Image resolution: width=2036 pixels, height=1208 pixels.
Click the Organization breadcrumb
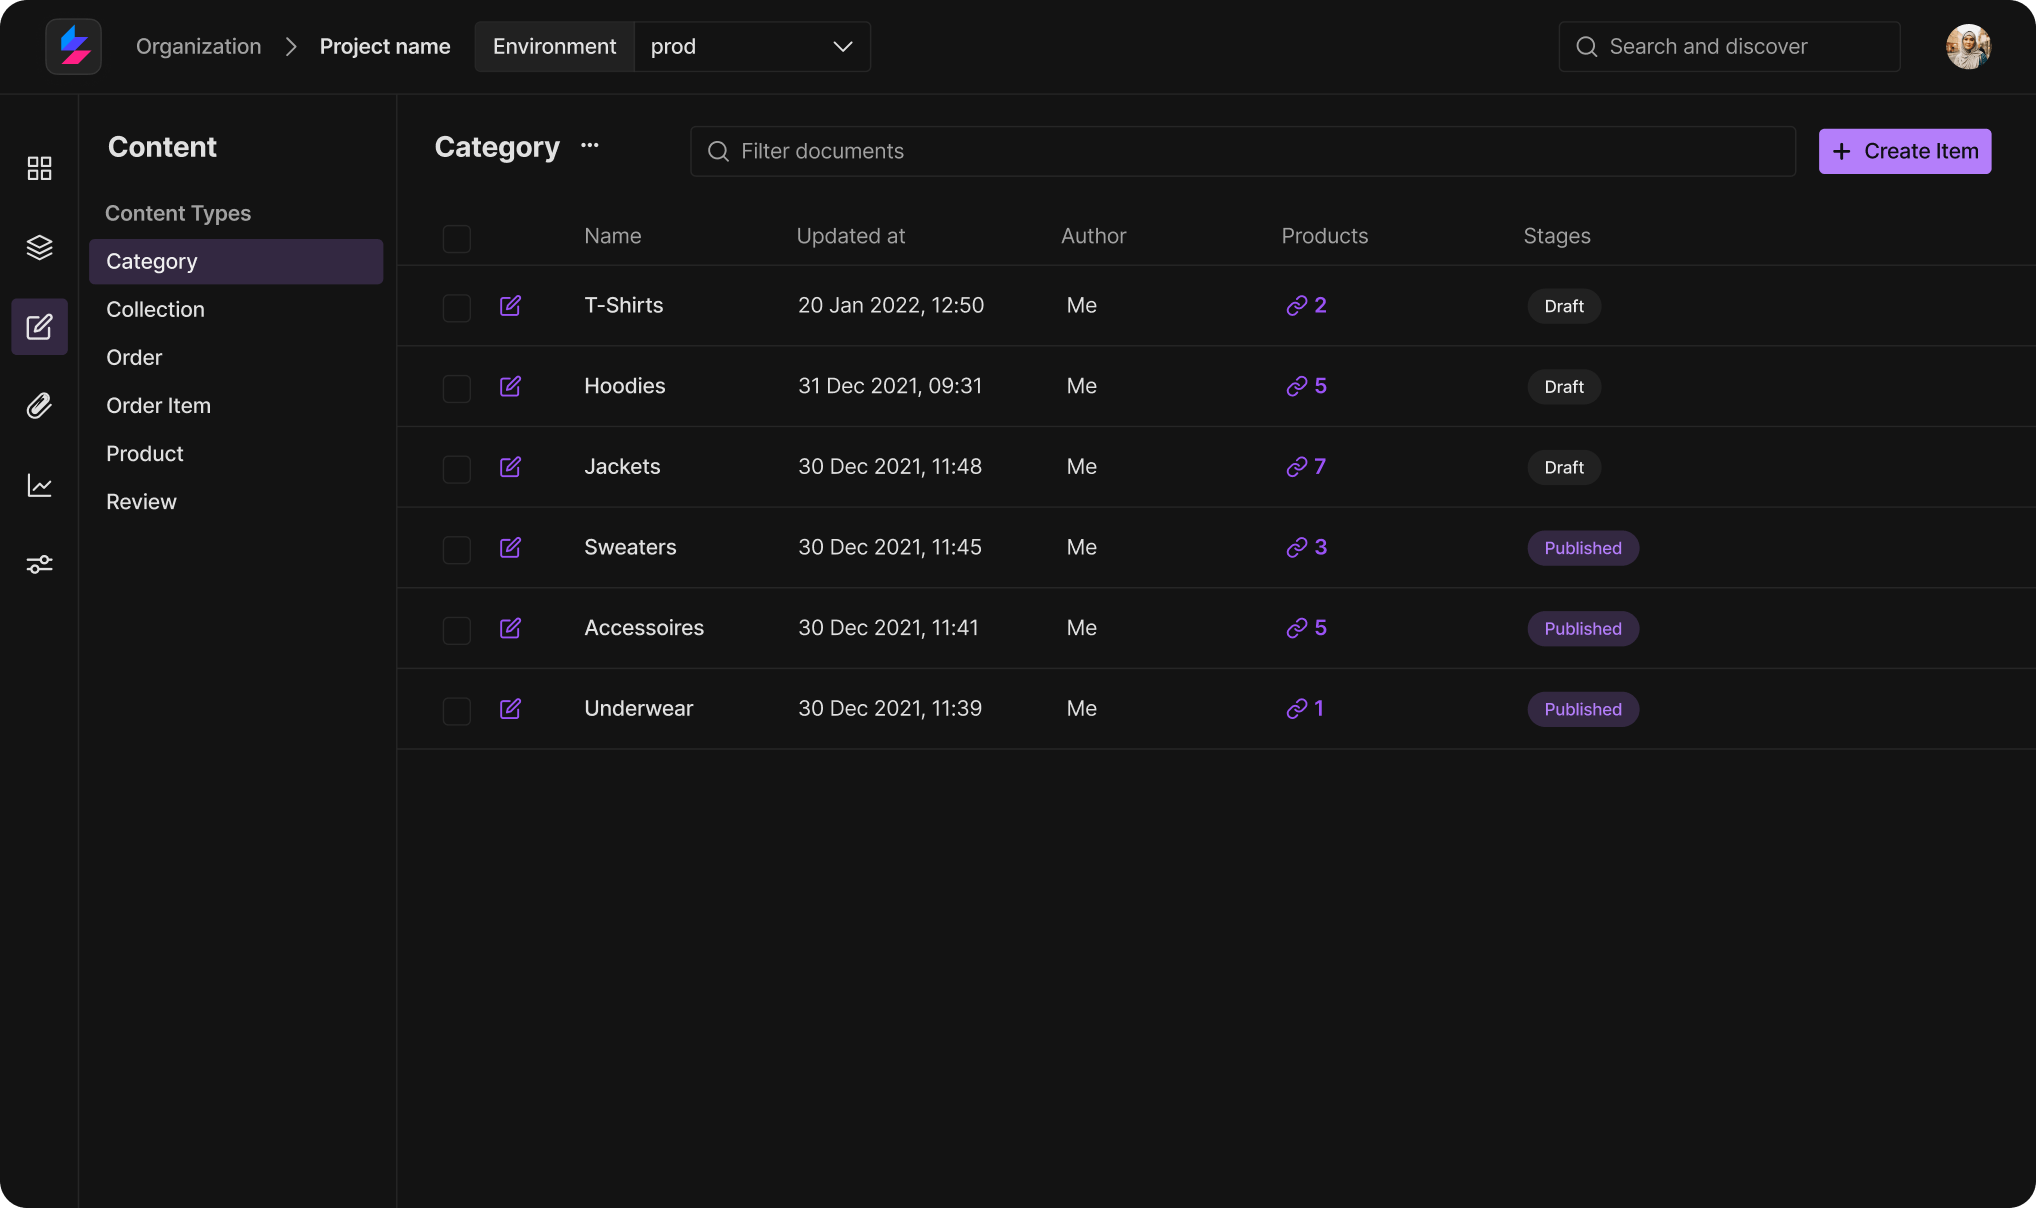[x=198, y=47]
